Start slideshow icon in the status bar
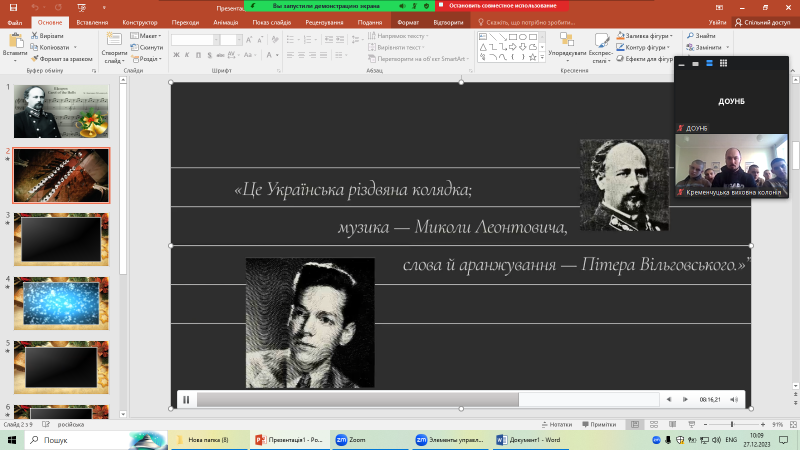 tap(691, 424)
